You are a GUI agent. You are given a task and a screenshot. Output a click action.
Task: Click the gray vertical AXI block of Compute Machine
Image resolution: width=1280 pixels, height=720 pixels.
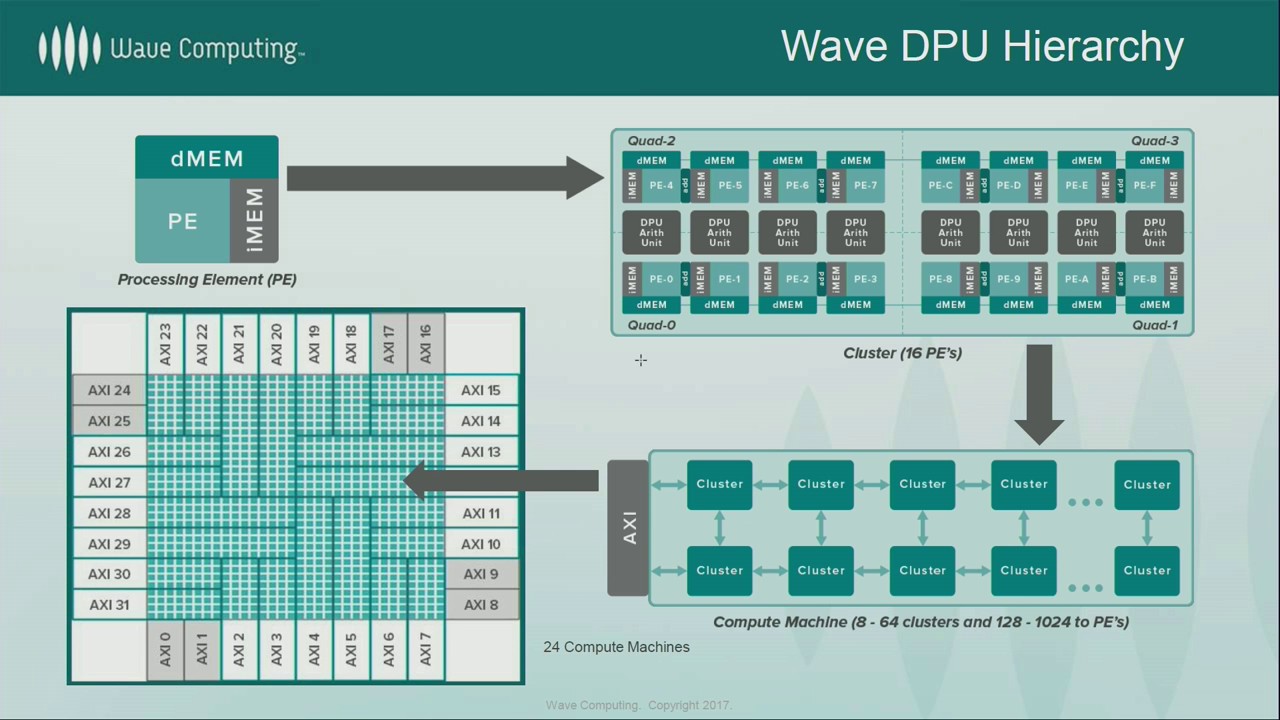click(628, 528)
